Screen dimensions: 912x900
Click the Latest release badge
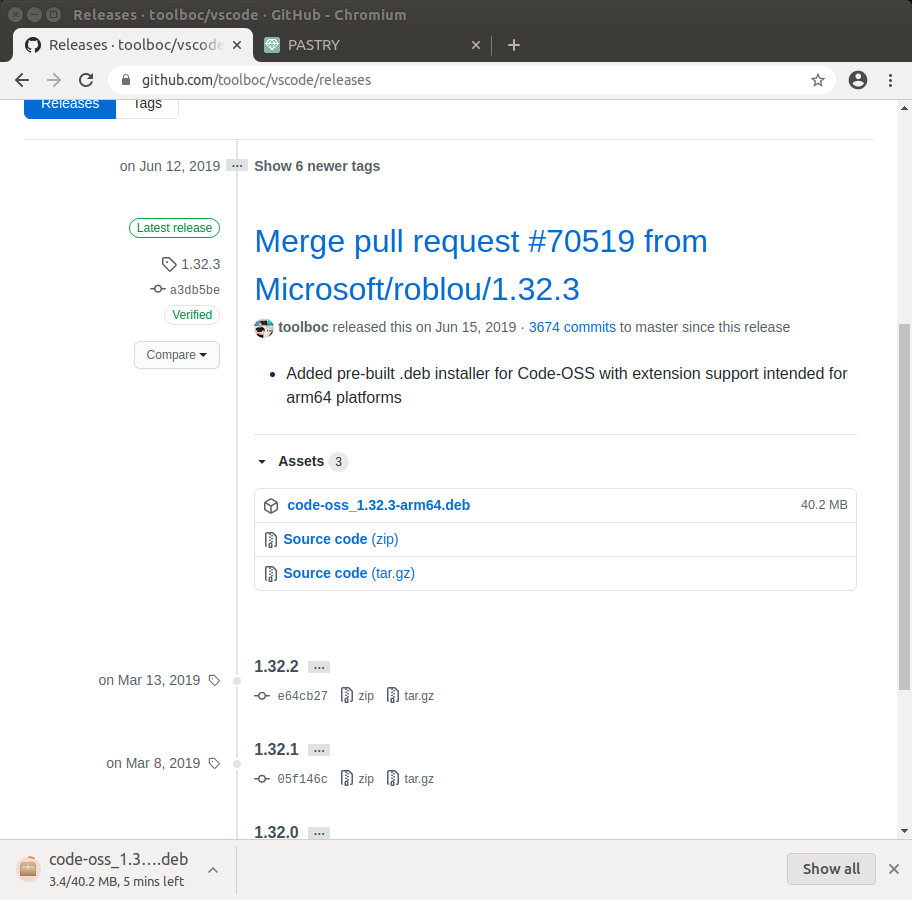pyautogui.click(x=174, y=227)
